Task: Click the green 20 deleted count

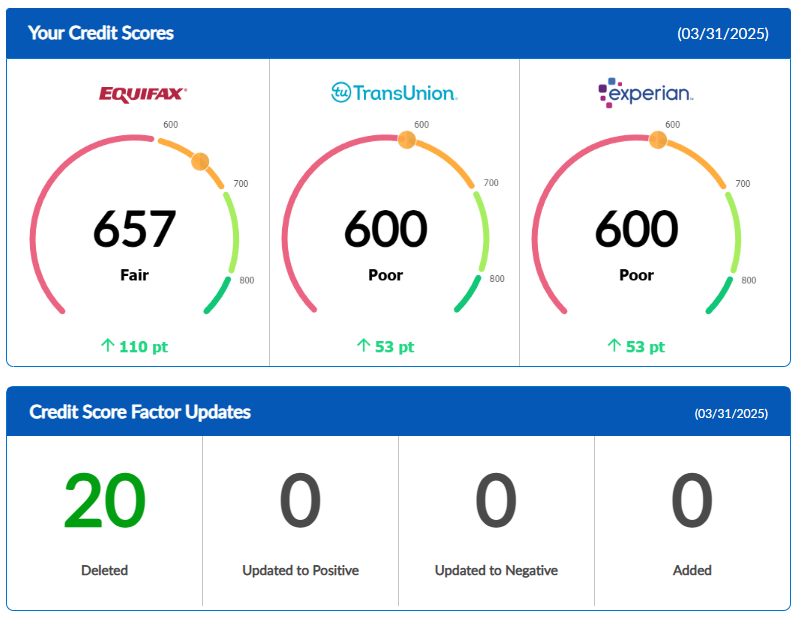Action: click(104, 500)
